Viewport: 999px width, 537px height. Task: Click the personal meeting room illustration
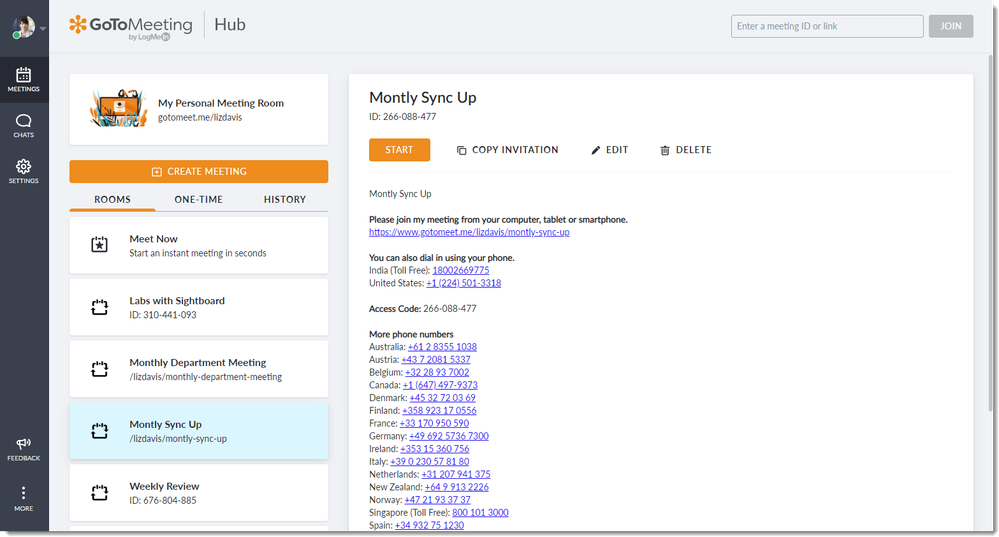pos(119,108)
